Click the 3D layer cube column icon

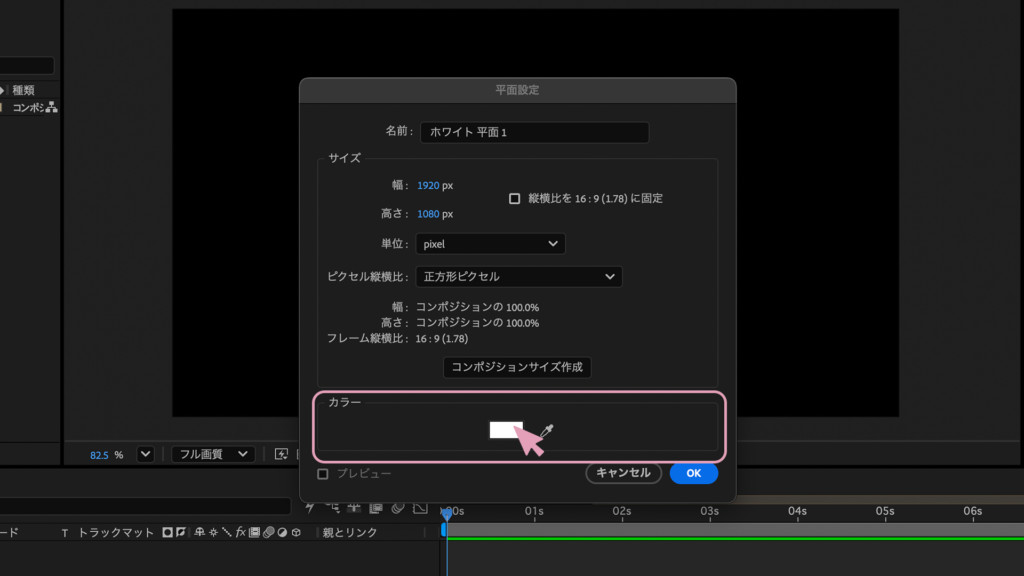(296, 532)
